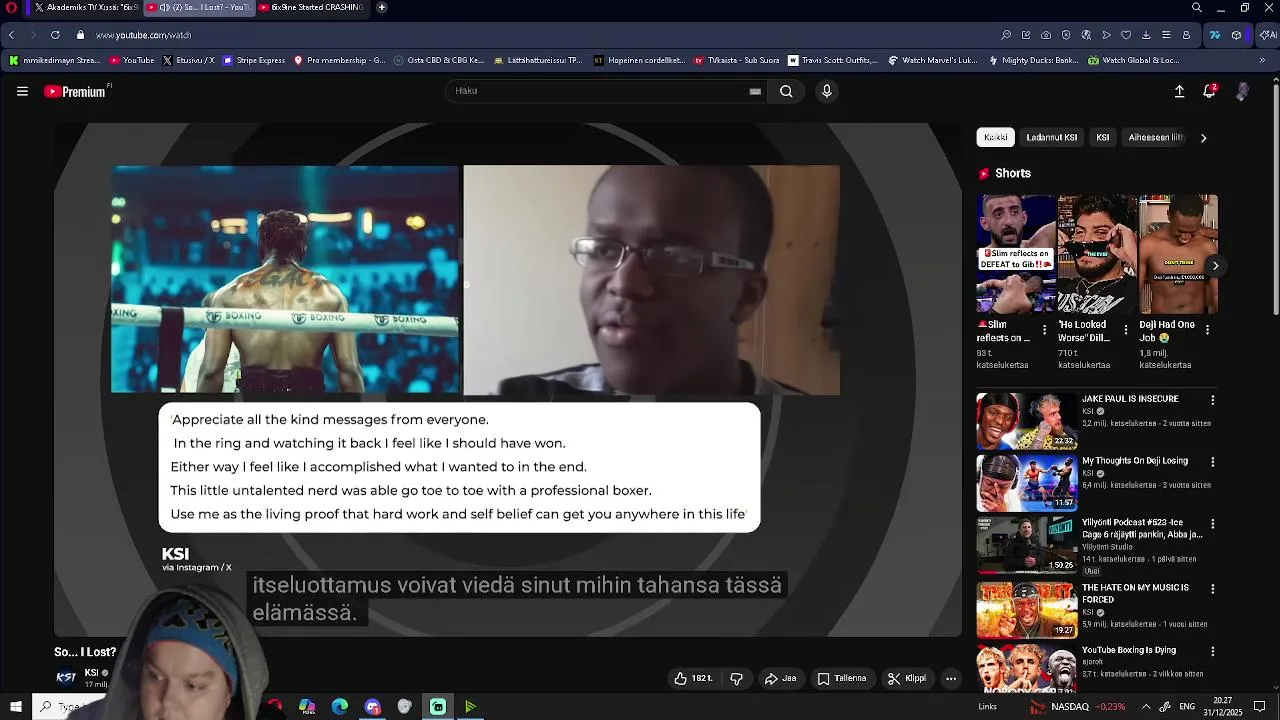Focus the YouTube Haku search field
The image size is (1280, 720).
click(x=605, y=91)
